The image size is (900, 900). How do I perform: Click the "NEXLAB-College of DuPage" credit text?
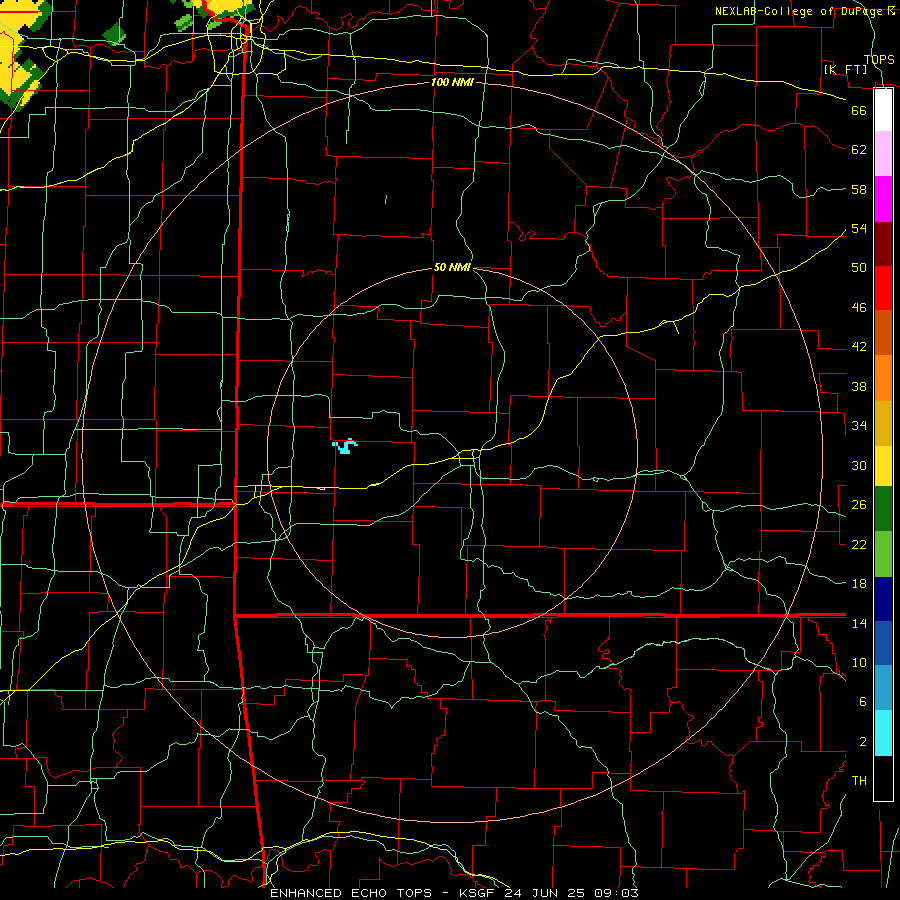800,11
